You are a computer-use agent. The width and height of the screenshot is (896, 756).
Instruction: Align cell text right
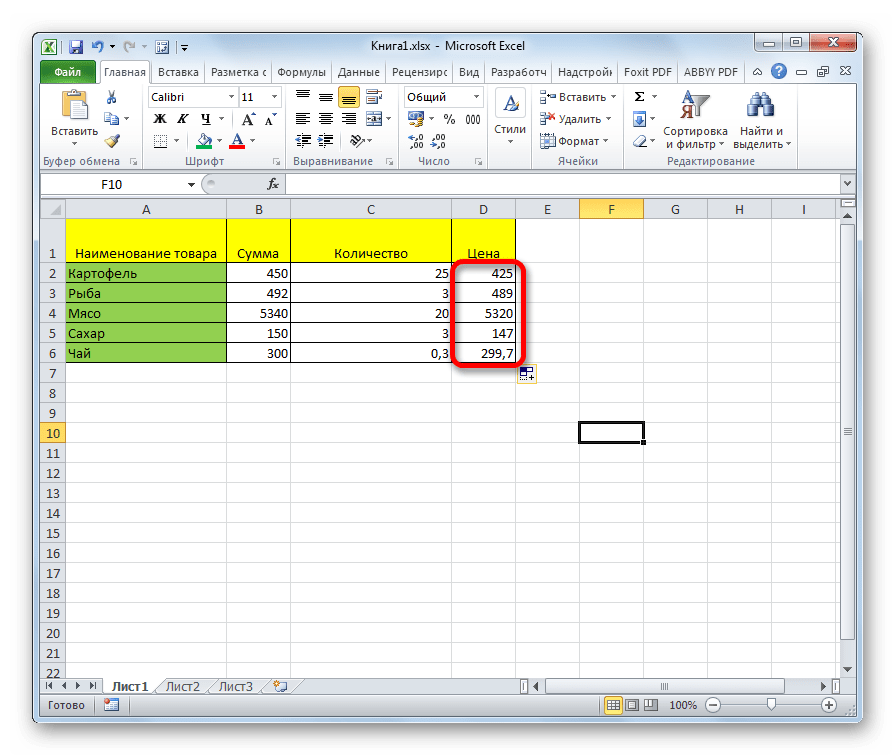point(349,119)
